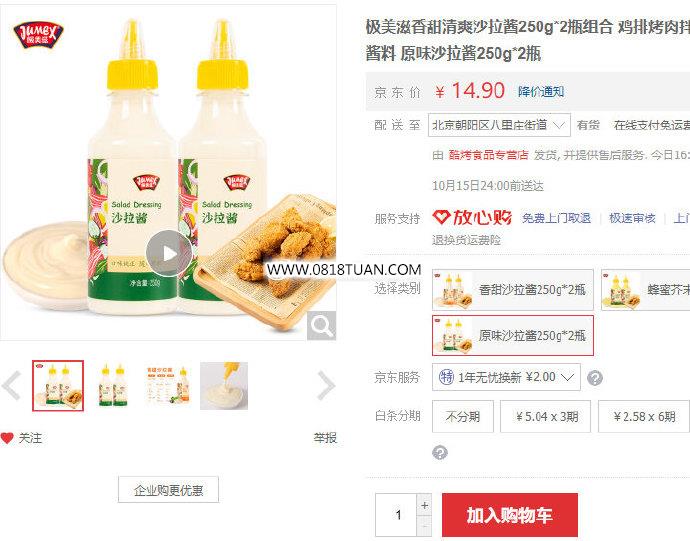Increase quantity with the plus stepper
The image size is (690, 541).
[424, 505]
